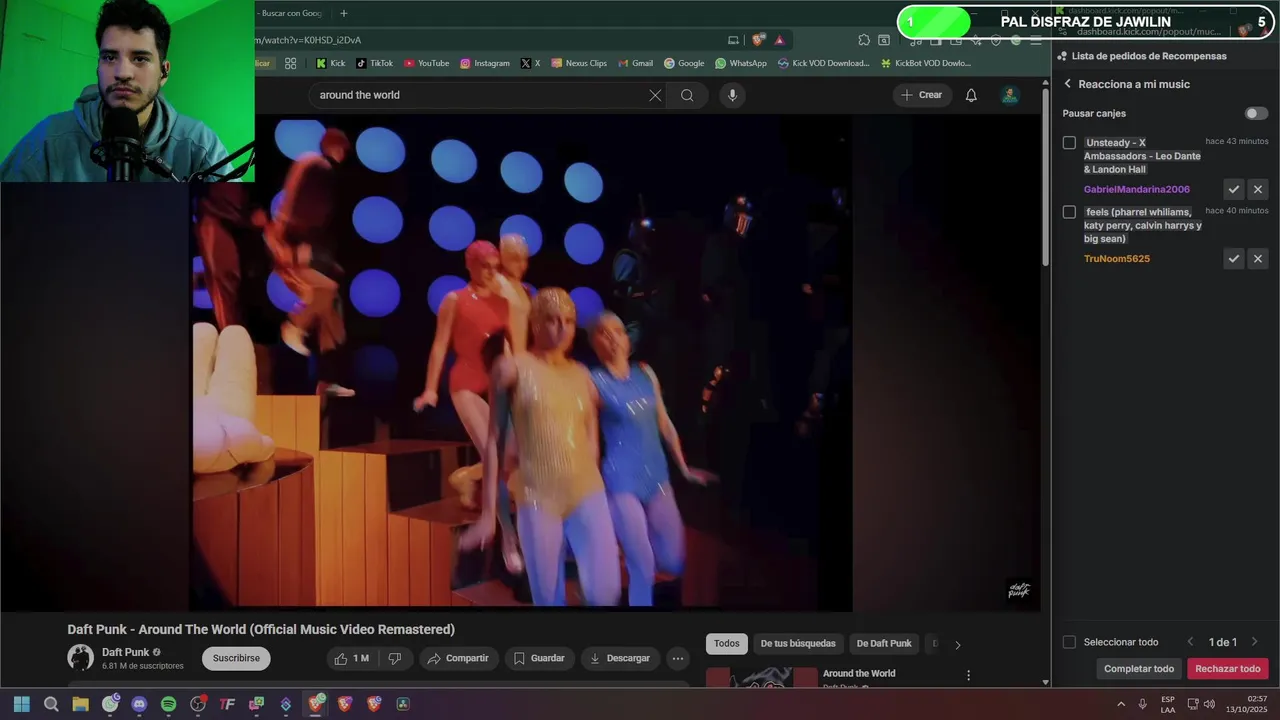Open browser extensions puzzle icon
This screenshot has width=1280, height=720.
(x=864, y=40)
